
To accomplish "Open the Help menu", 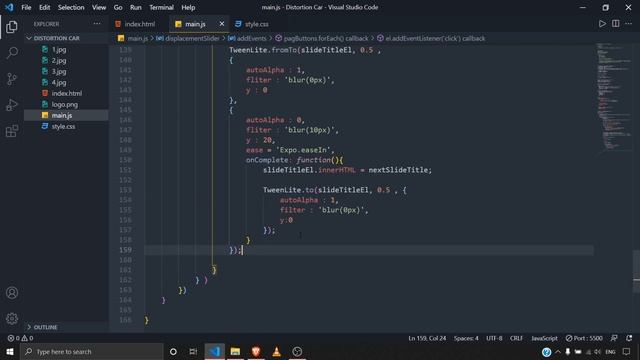I will [x=188, y=7].
